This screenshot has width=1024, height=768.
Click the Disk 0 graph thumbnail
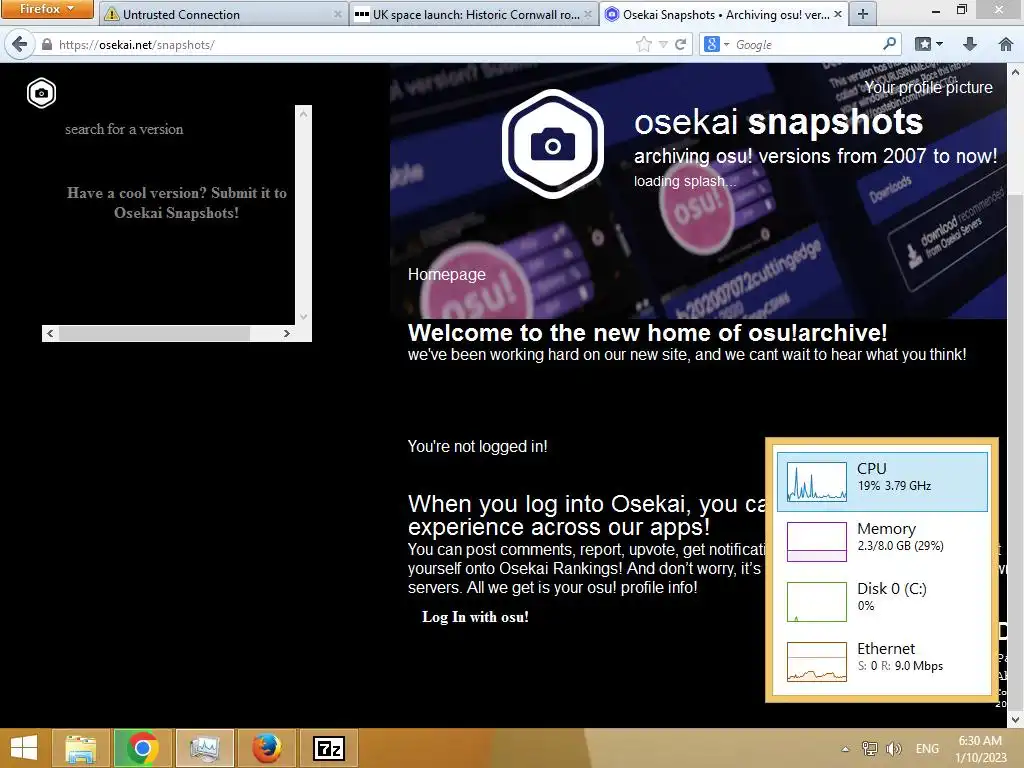pyautogui.click(x=816, y=601)
